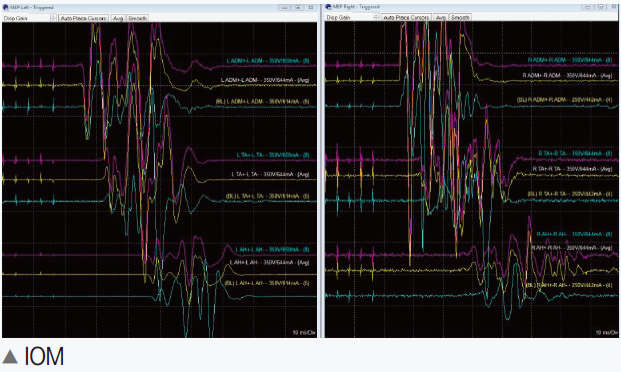The image size is (621, 372).
Task: Toggle Avg button in MEP Right window
Action: click(440, 17)
